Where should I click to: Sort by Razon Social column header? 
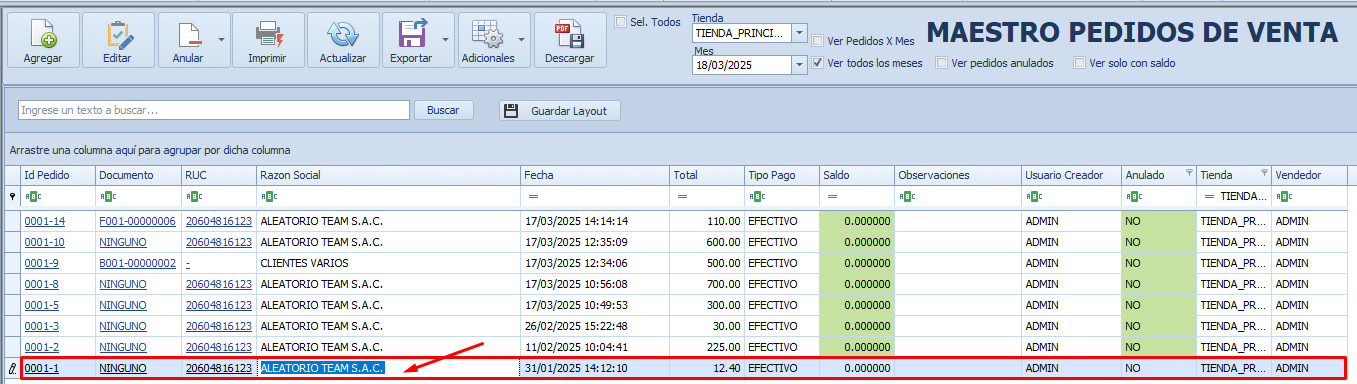point(388,175)
